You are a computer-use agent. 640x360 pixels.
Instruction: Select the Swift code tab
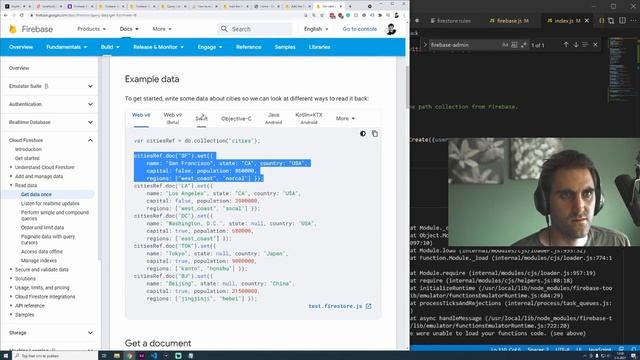[201, 118]
